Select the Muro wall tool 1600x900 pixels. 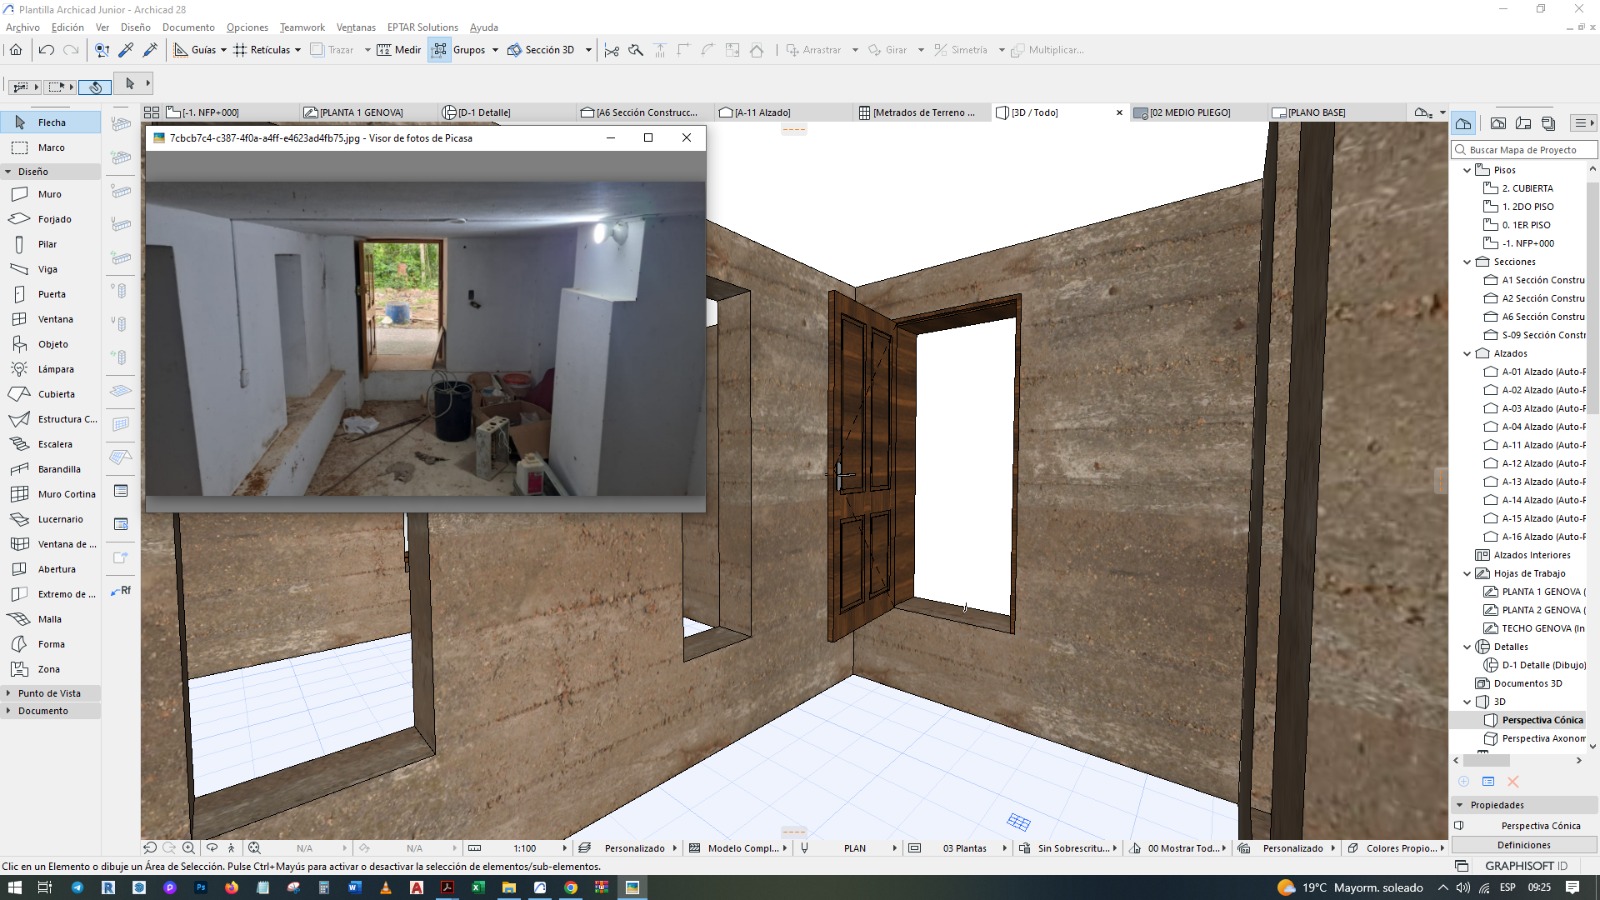pos(50,194)
